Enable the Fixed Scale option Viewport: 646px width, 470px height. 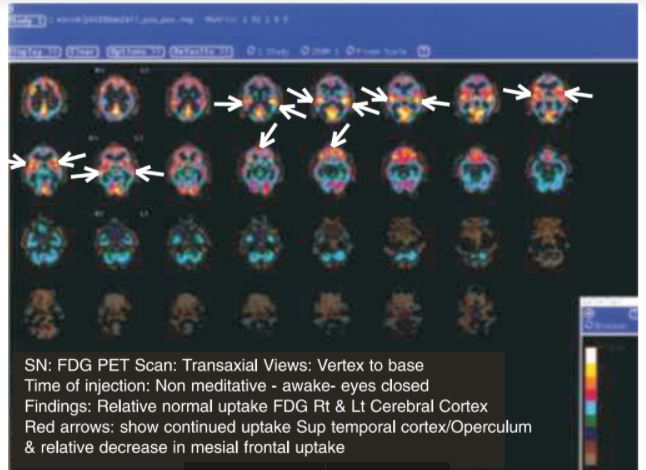pos(376,51)
